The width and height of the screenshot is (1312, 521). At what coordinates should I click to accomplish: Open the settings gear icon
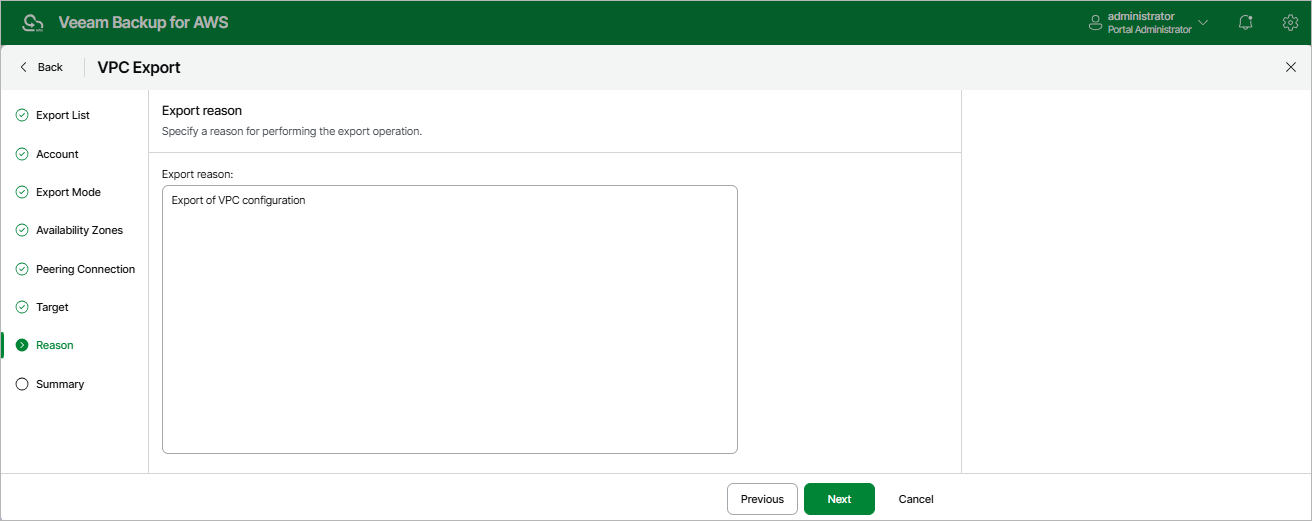pos(1290,22)
